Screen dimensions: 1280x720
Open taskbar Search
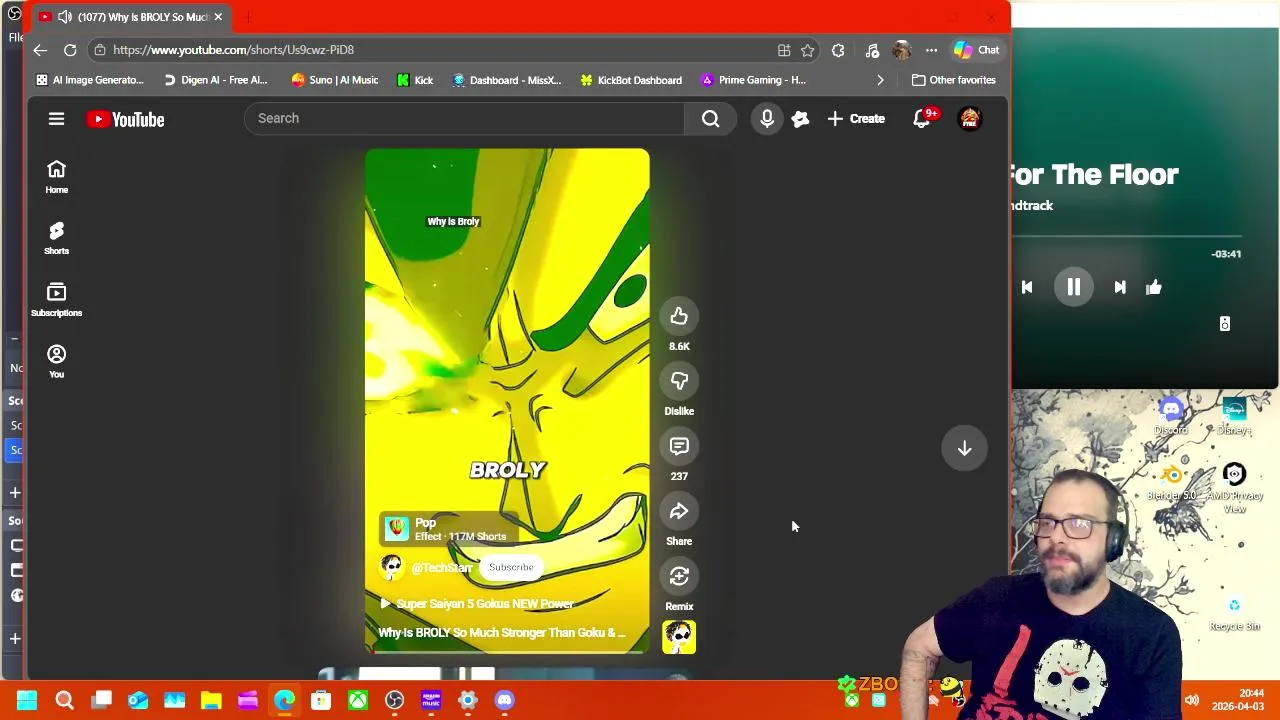pos(64,700)
